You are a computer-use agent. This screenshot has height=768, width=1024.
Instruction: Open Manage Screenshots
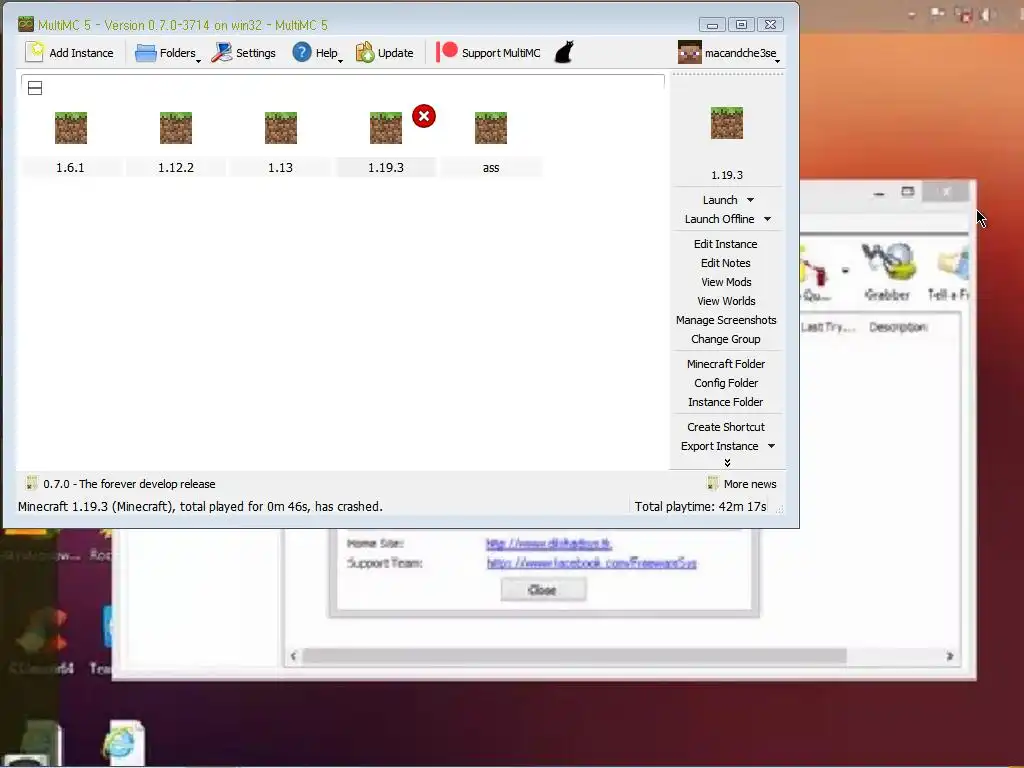[726, 319]
